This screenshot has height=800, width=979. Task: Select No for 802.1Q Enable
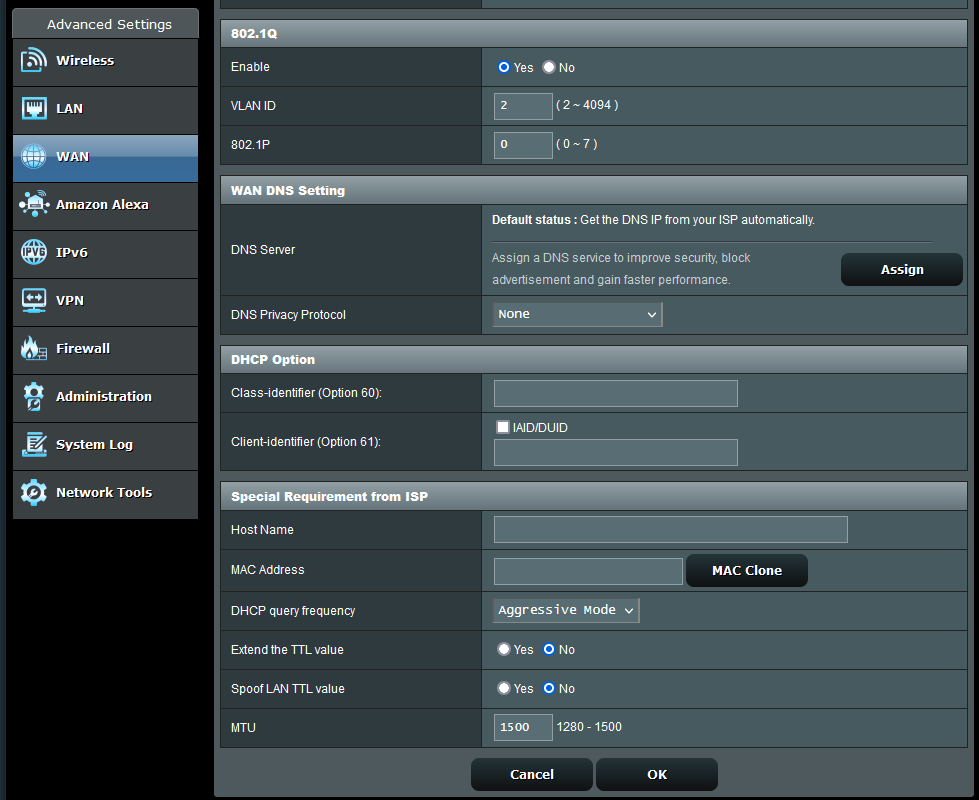coord(549,68)
